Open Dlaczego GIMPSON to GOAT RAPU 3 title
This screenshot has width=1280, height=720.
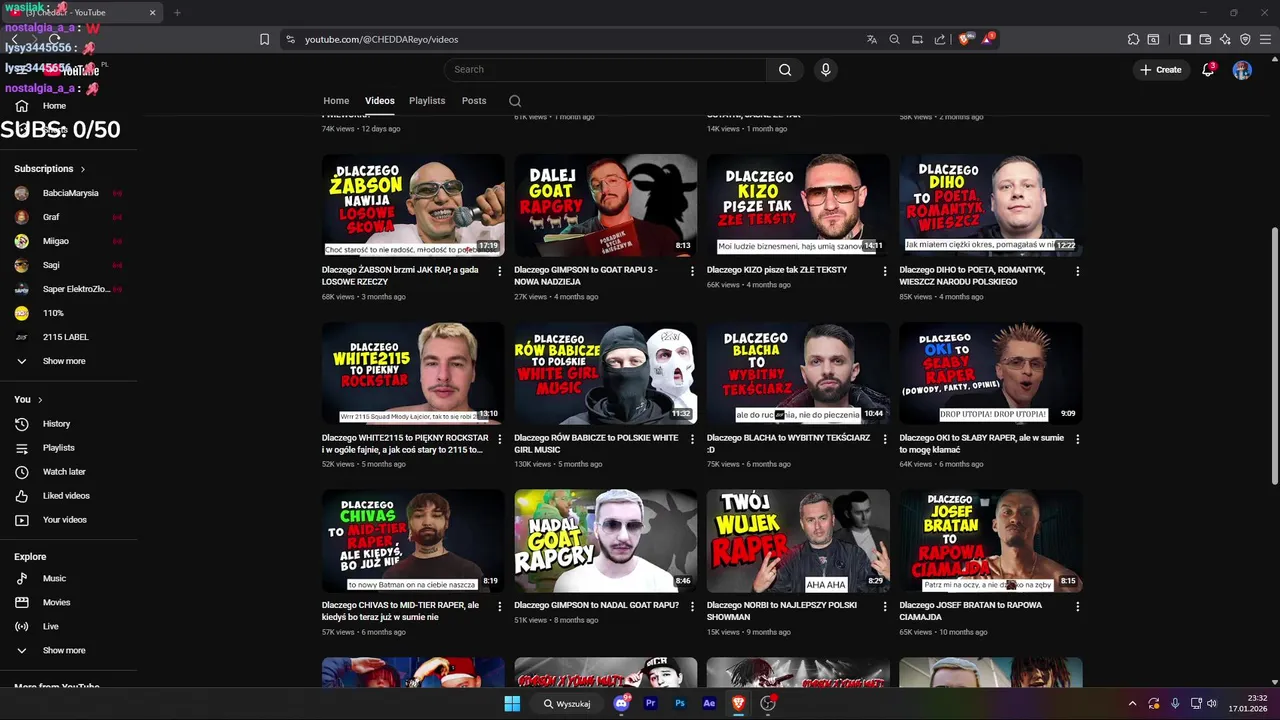tap(586, 276)
